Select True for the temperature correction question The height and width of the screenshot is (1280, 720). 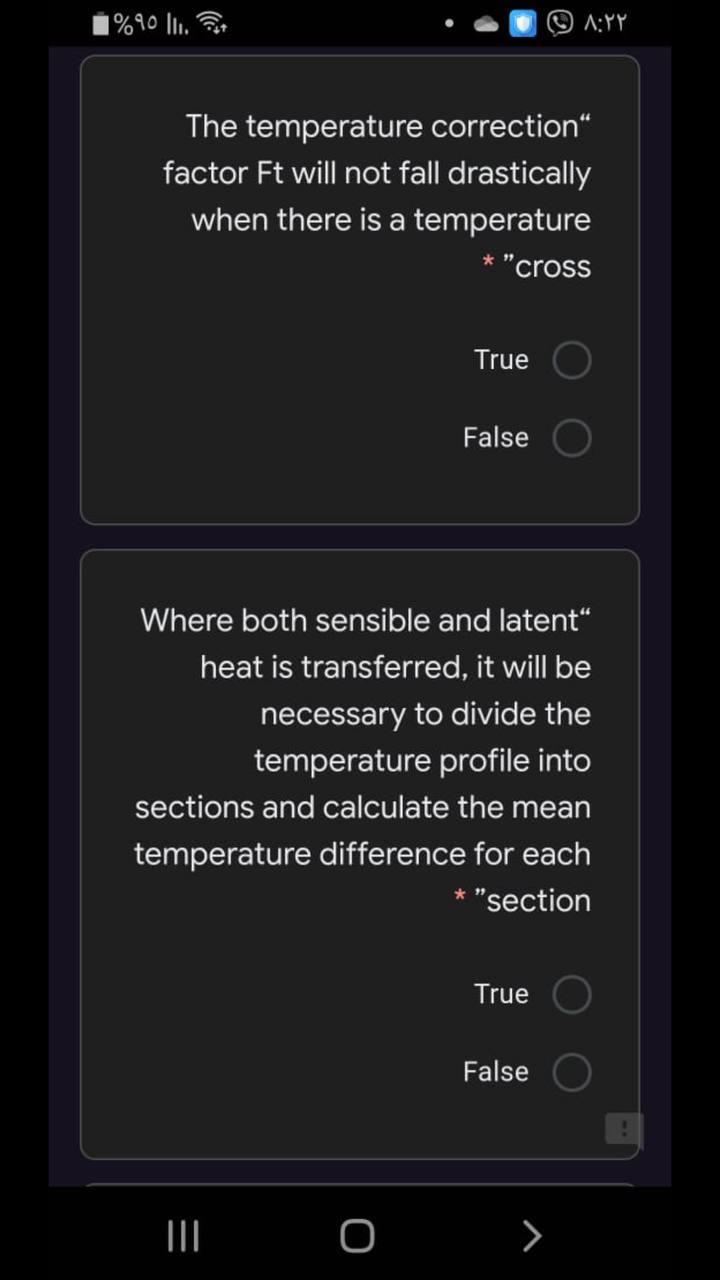(571, 359)
